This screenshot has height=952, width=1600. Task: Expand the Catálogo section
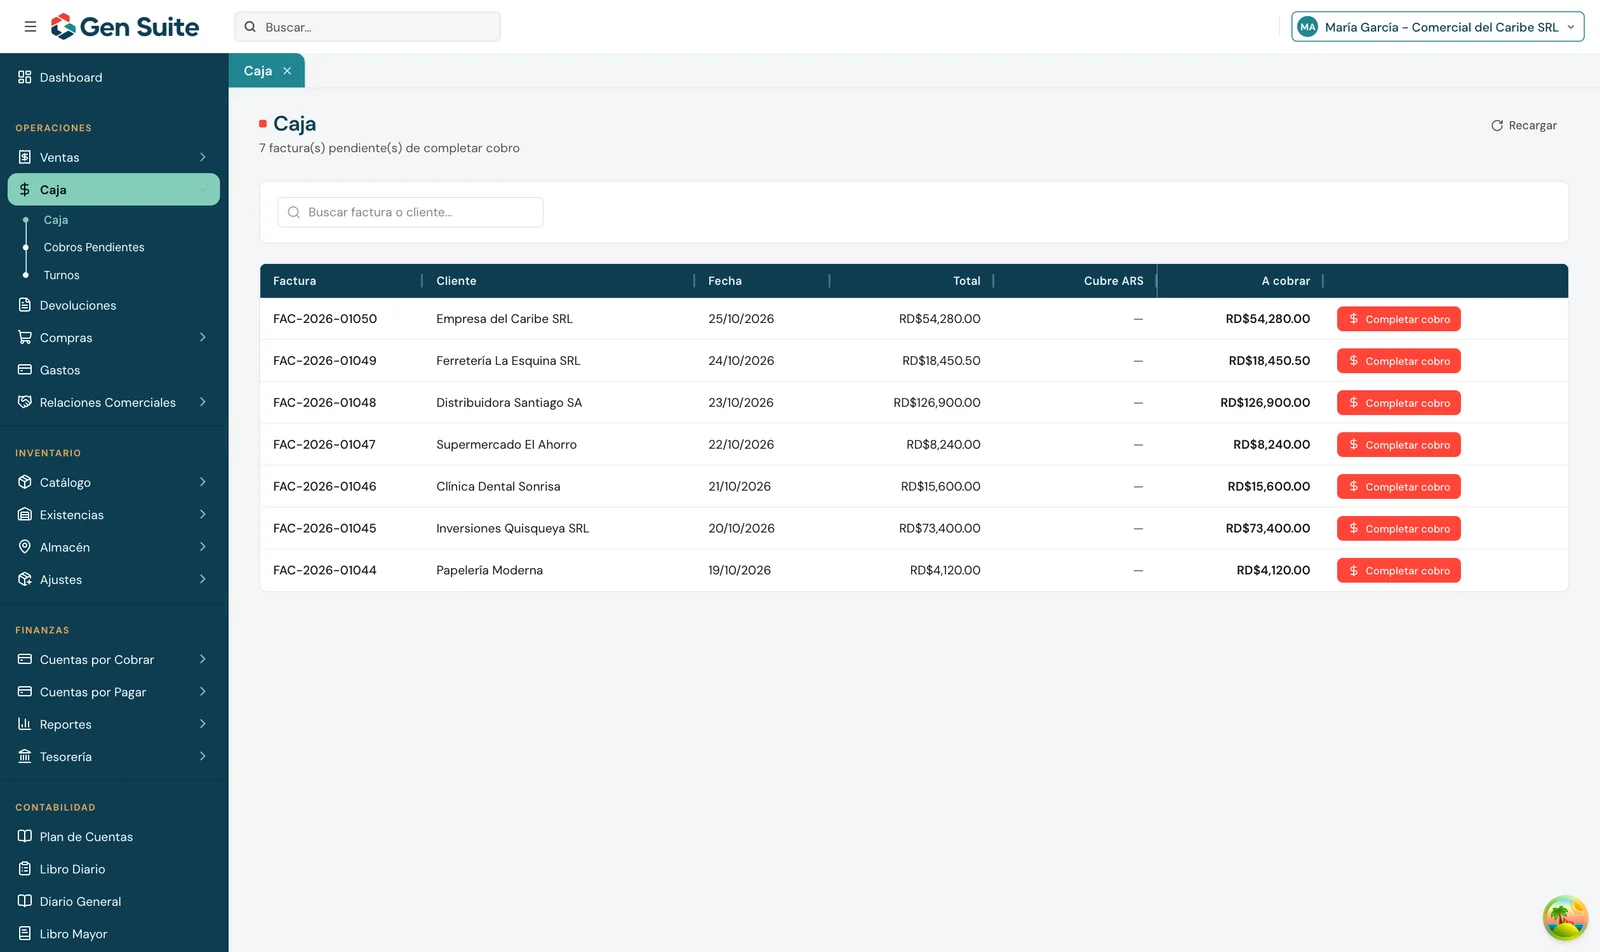click(x=203, y=482)
